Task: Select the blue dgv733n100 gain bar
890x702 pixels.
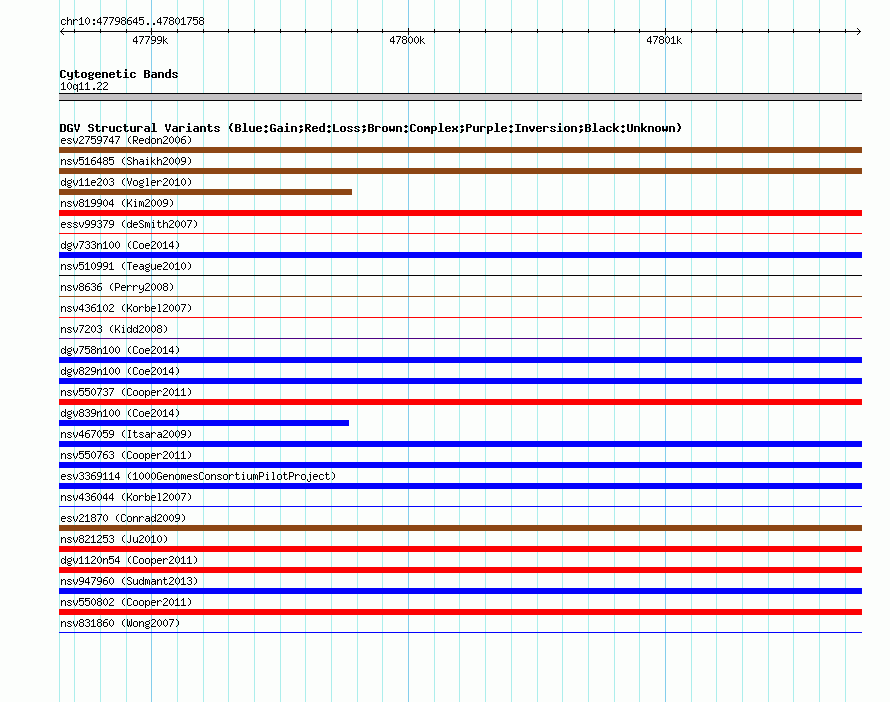Action: (460, 255)
